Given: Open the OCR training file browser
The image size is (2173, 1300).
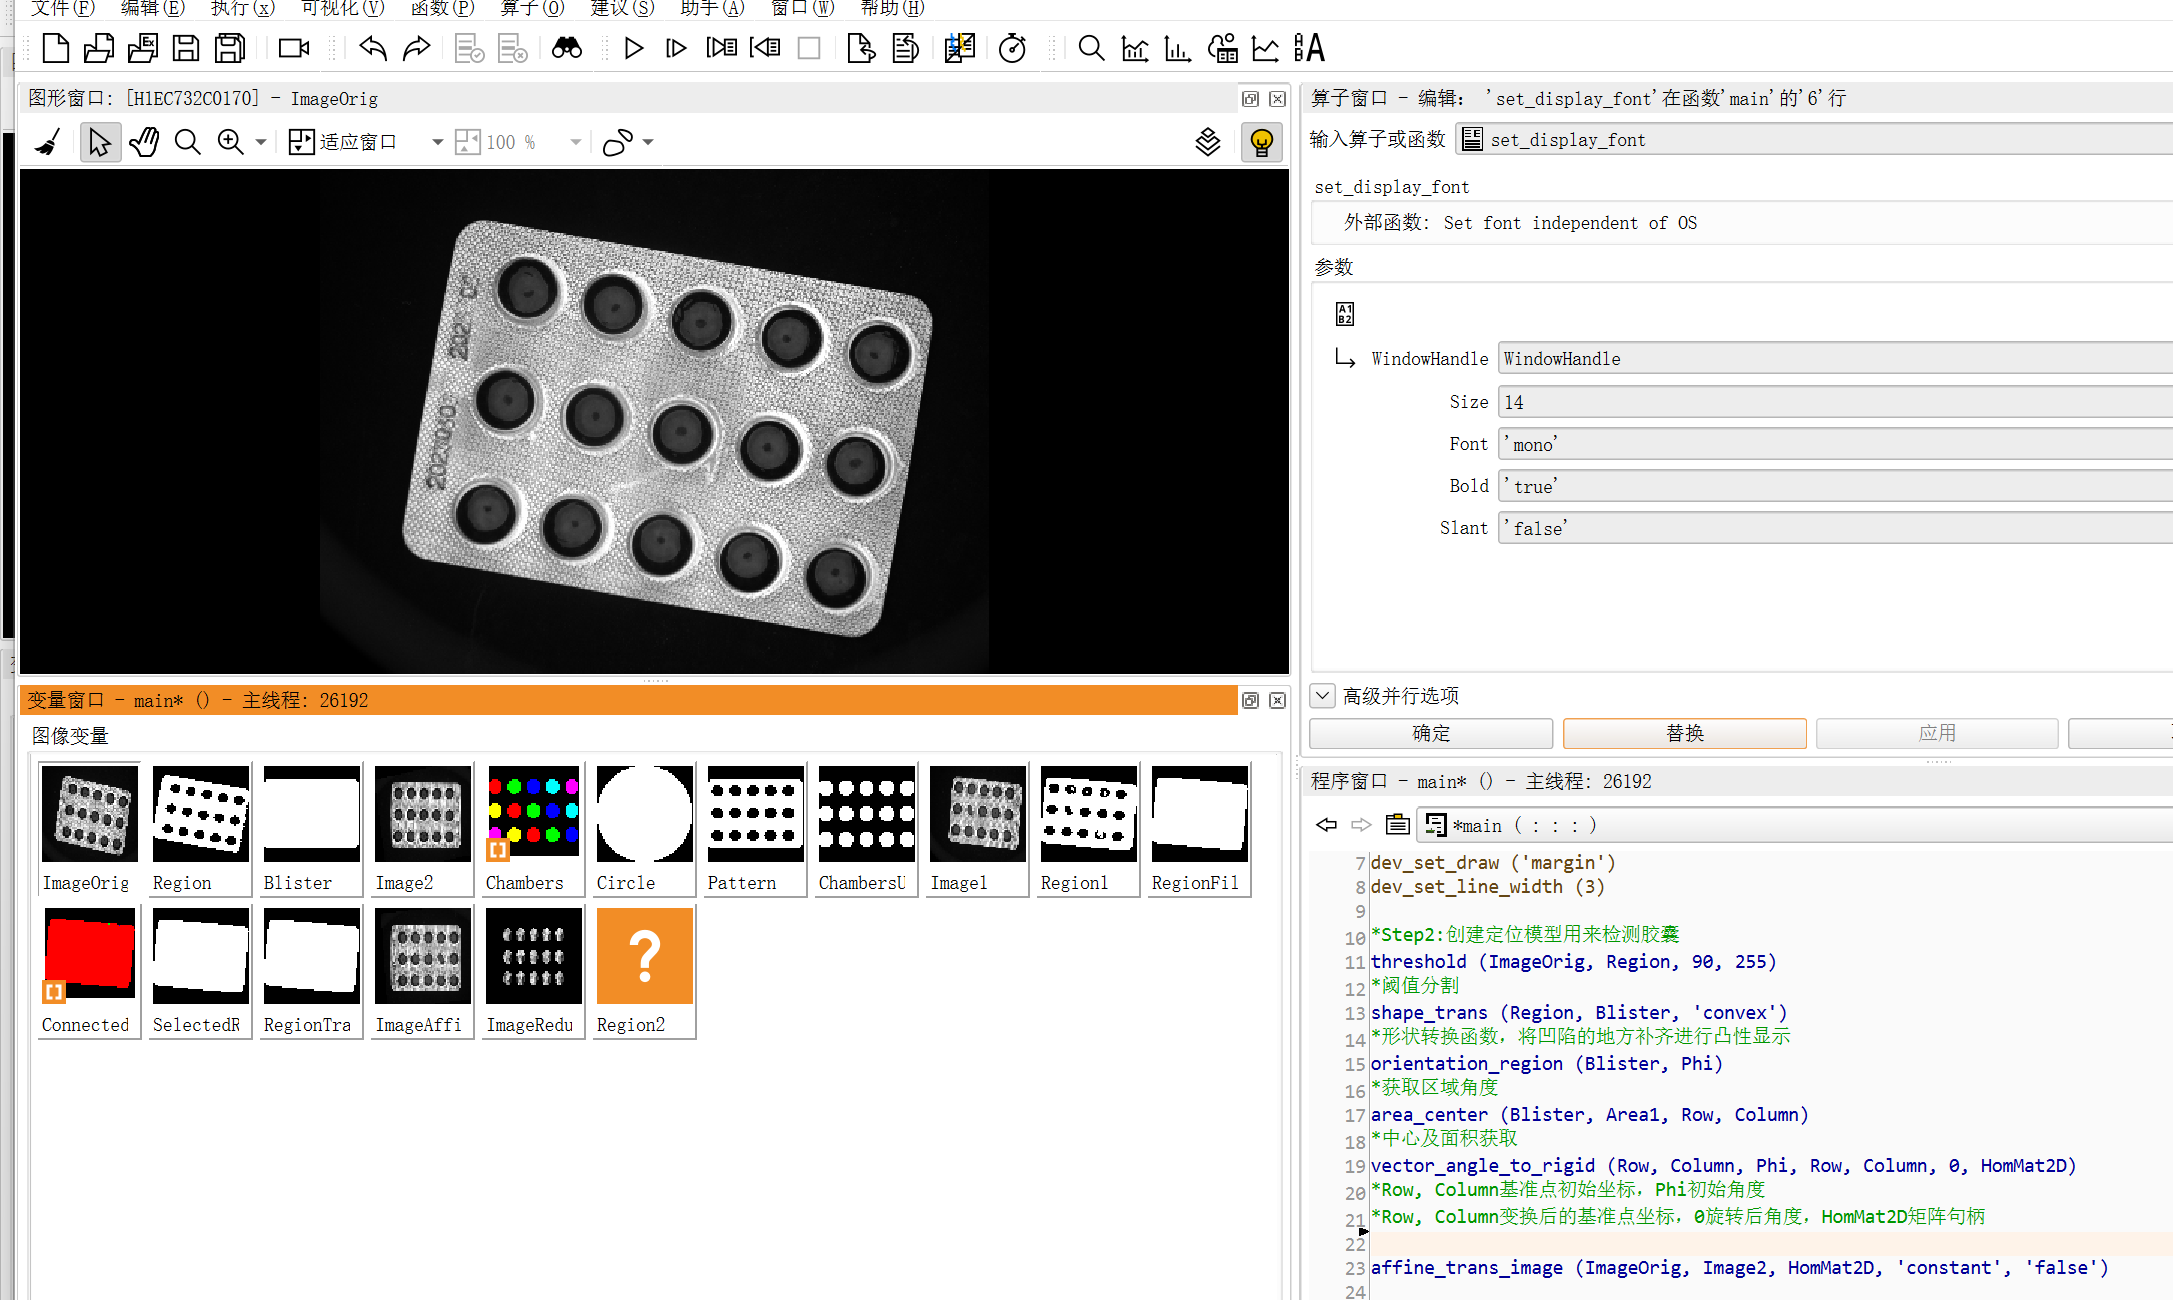Looking at the screenshot, I should coord(1309,48).
